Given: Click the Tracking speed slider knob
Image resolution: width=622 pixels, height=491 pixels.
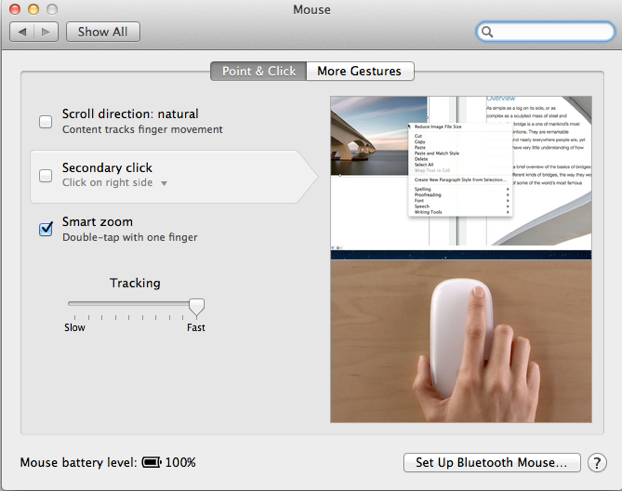Looking at the screenshot, I should (x=197, y=306).
